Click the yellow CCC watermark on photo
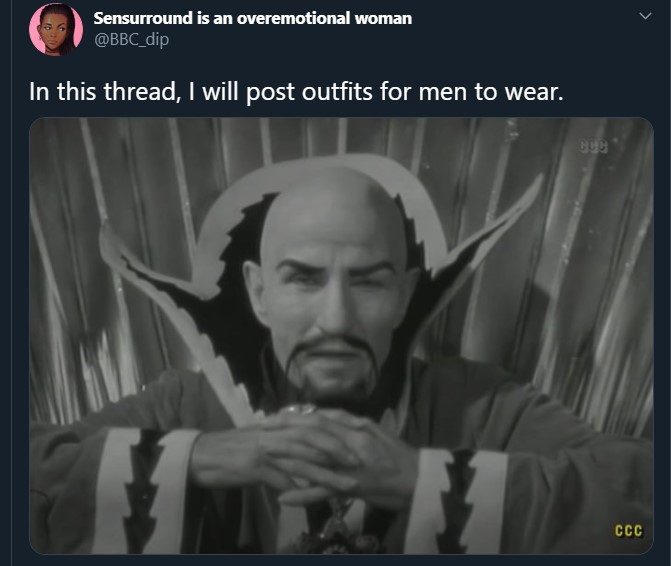The width and height of the screenshot is (671, 566). [629, 530]
